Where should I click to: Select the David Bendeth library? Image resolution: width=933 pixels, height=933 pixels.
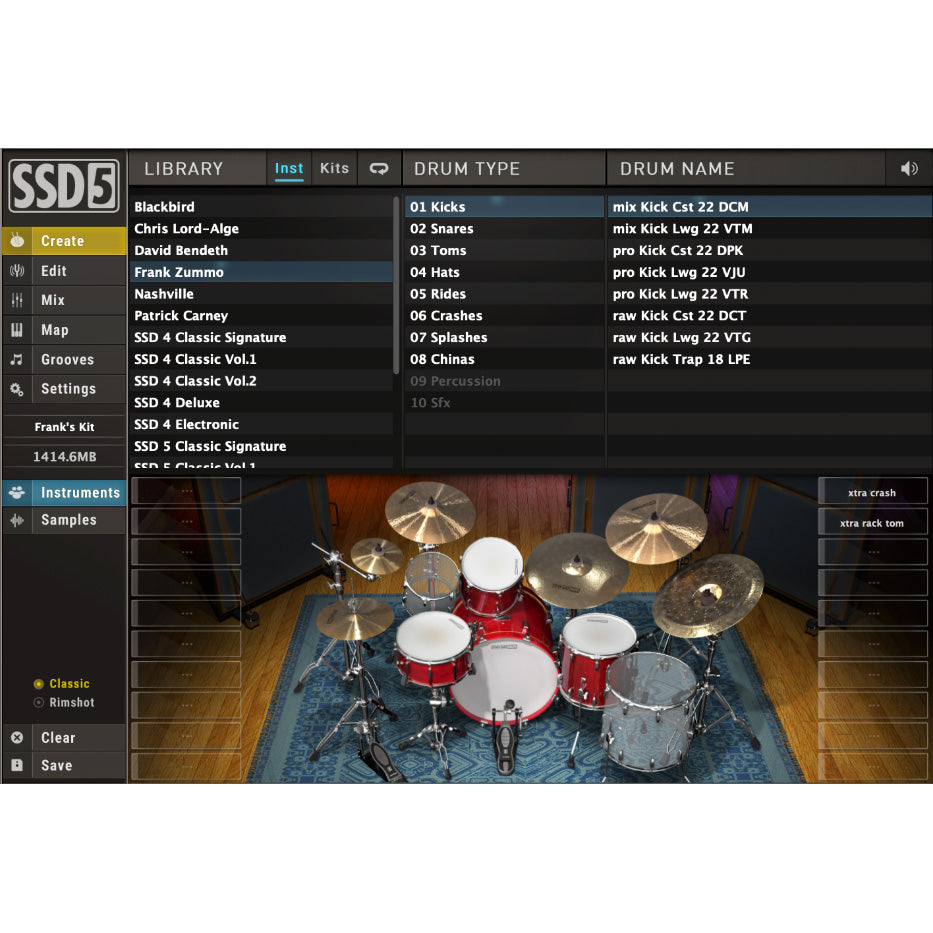(x=261, y=250)
